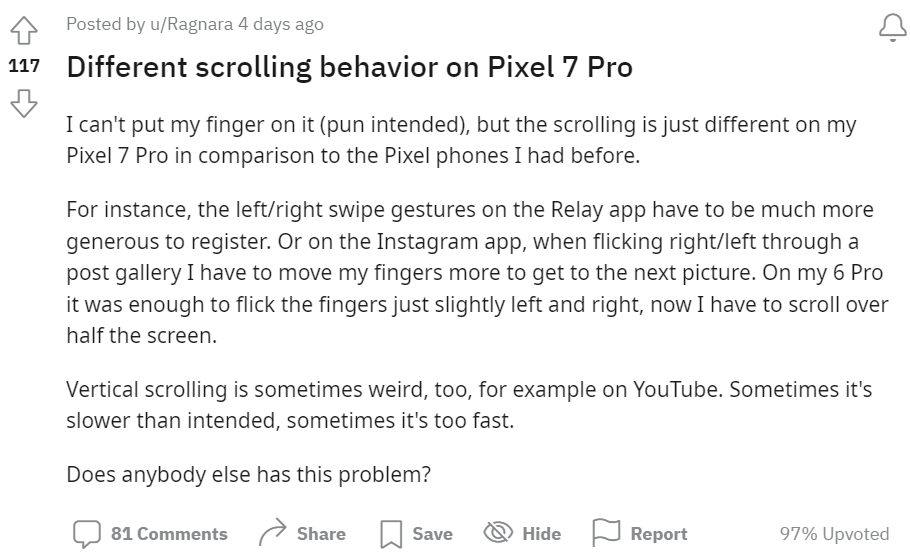This screenshot has width=910, height=557.
Task: Click the crossed-out eye Hide icon
Action: point(497,533)
